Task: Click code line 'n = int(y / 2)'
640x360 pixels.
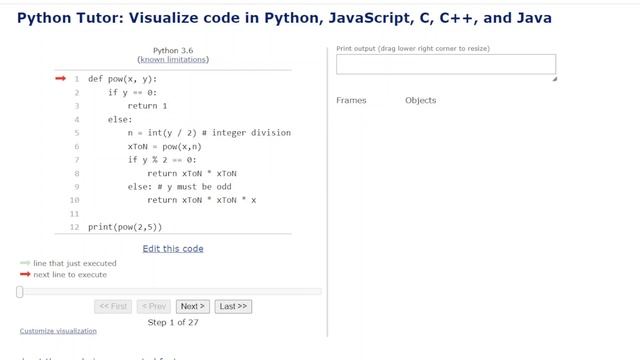Action: 162,133
